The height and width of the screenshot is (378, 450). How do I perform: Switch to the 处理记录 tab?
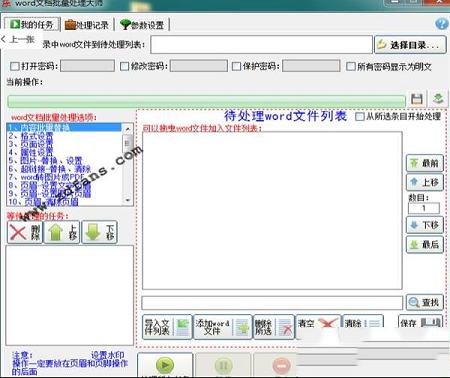[x=87, y=25]
